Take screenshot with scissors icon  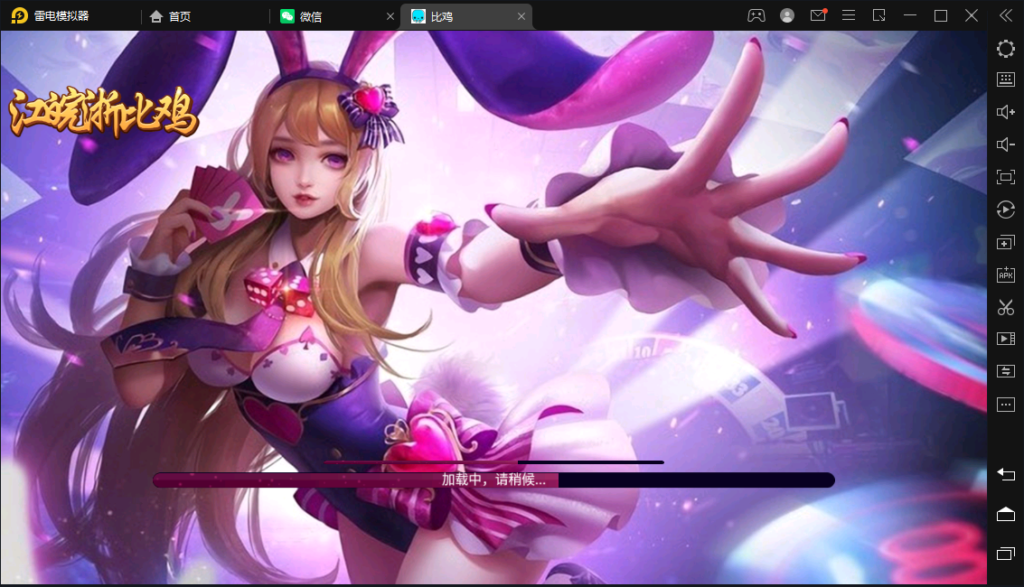tap(1005, 307)
